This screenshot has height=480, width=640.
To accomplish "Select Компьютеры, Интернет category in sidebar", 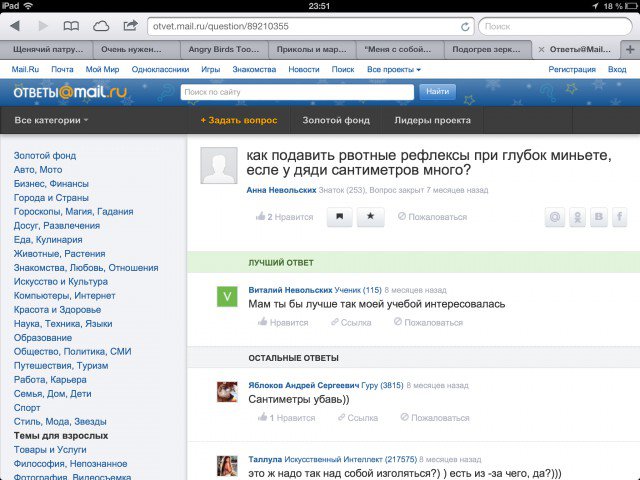I will click(65, 296).
